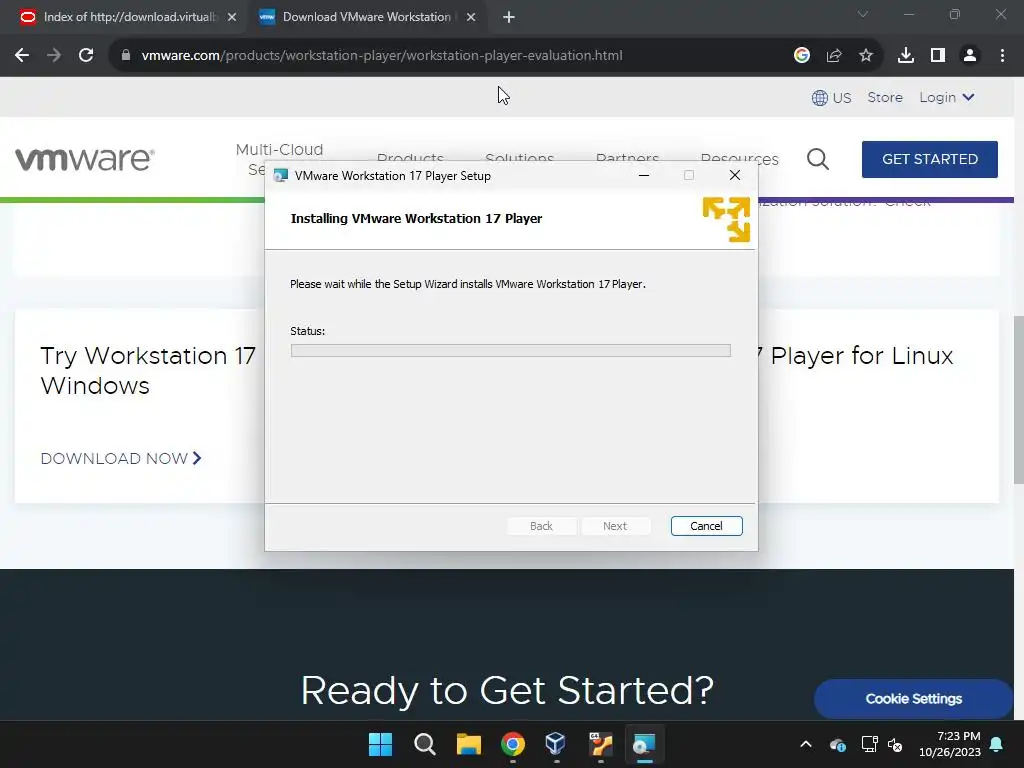
Task: Click the URL in the address bar
Action: (x=381, y=56)
